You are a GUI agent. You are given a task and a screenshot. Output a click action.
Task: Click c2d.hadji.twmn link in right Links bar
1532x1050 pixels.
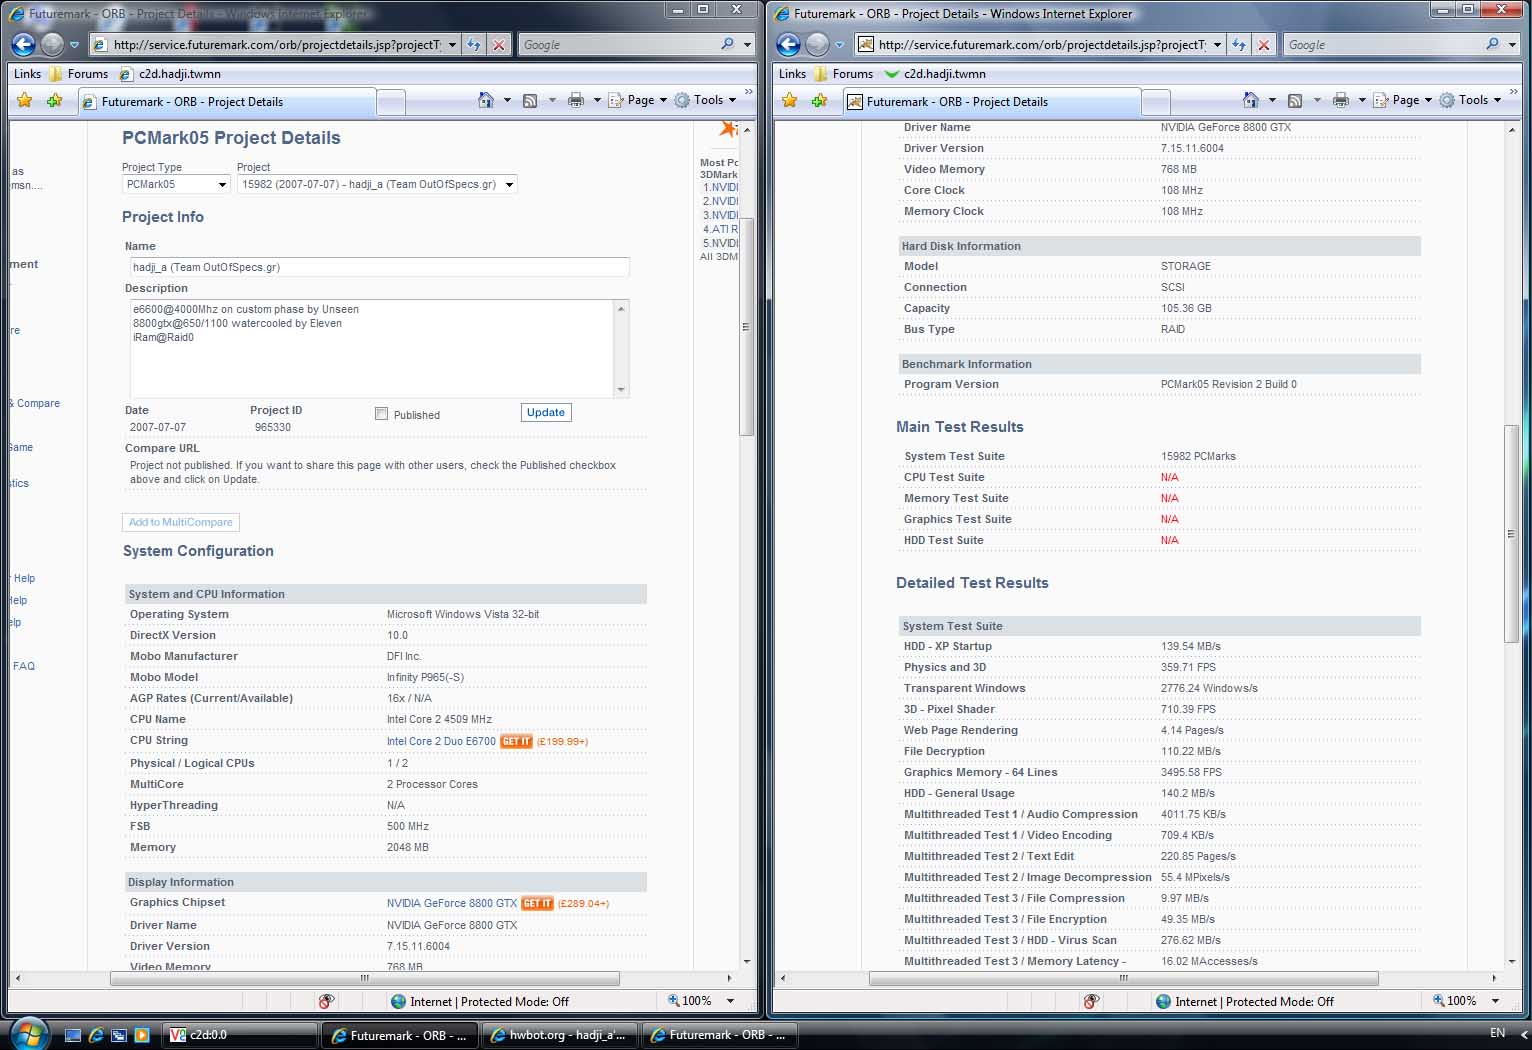point(936,74)
